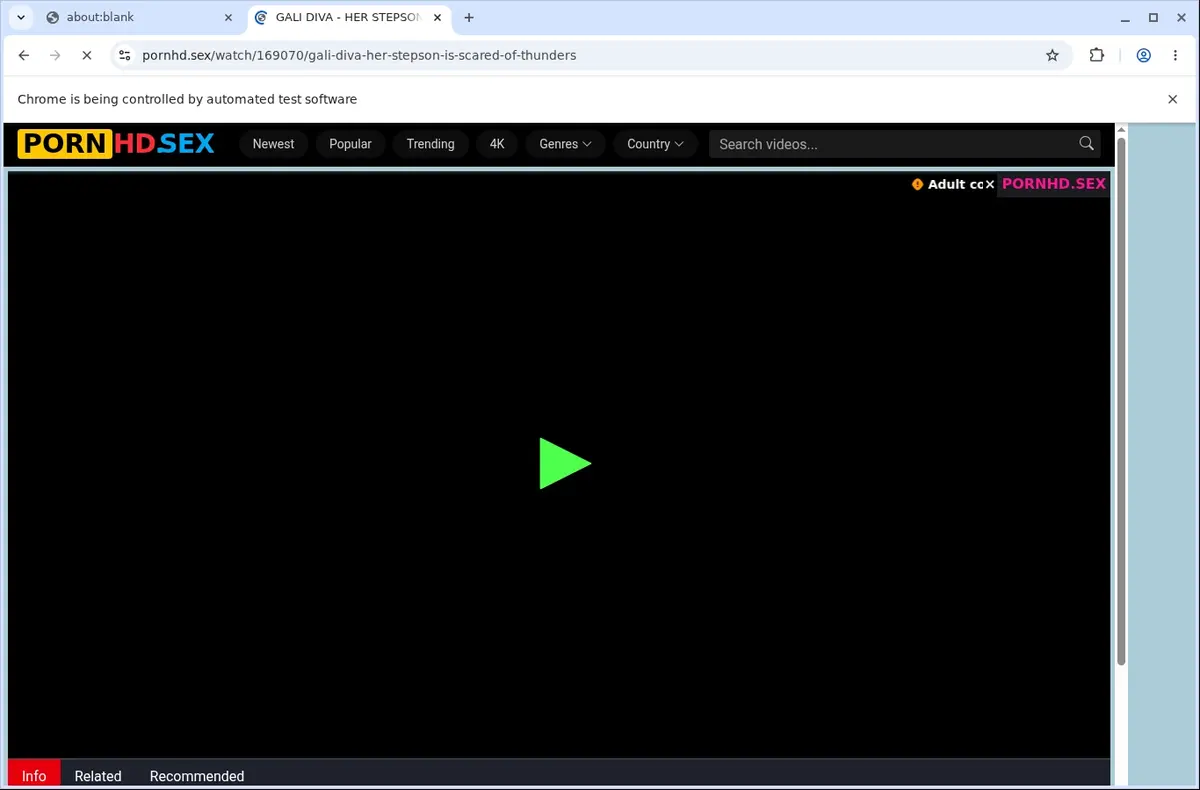This screenshot has height=790, width=1200.
Task: Click the forward navigation arrow
Action: point(55,56)
